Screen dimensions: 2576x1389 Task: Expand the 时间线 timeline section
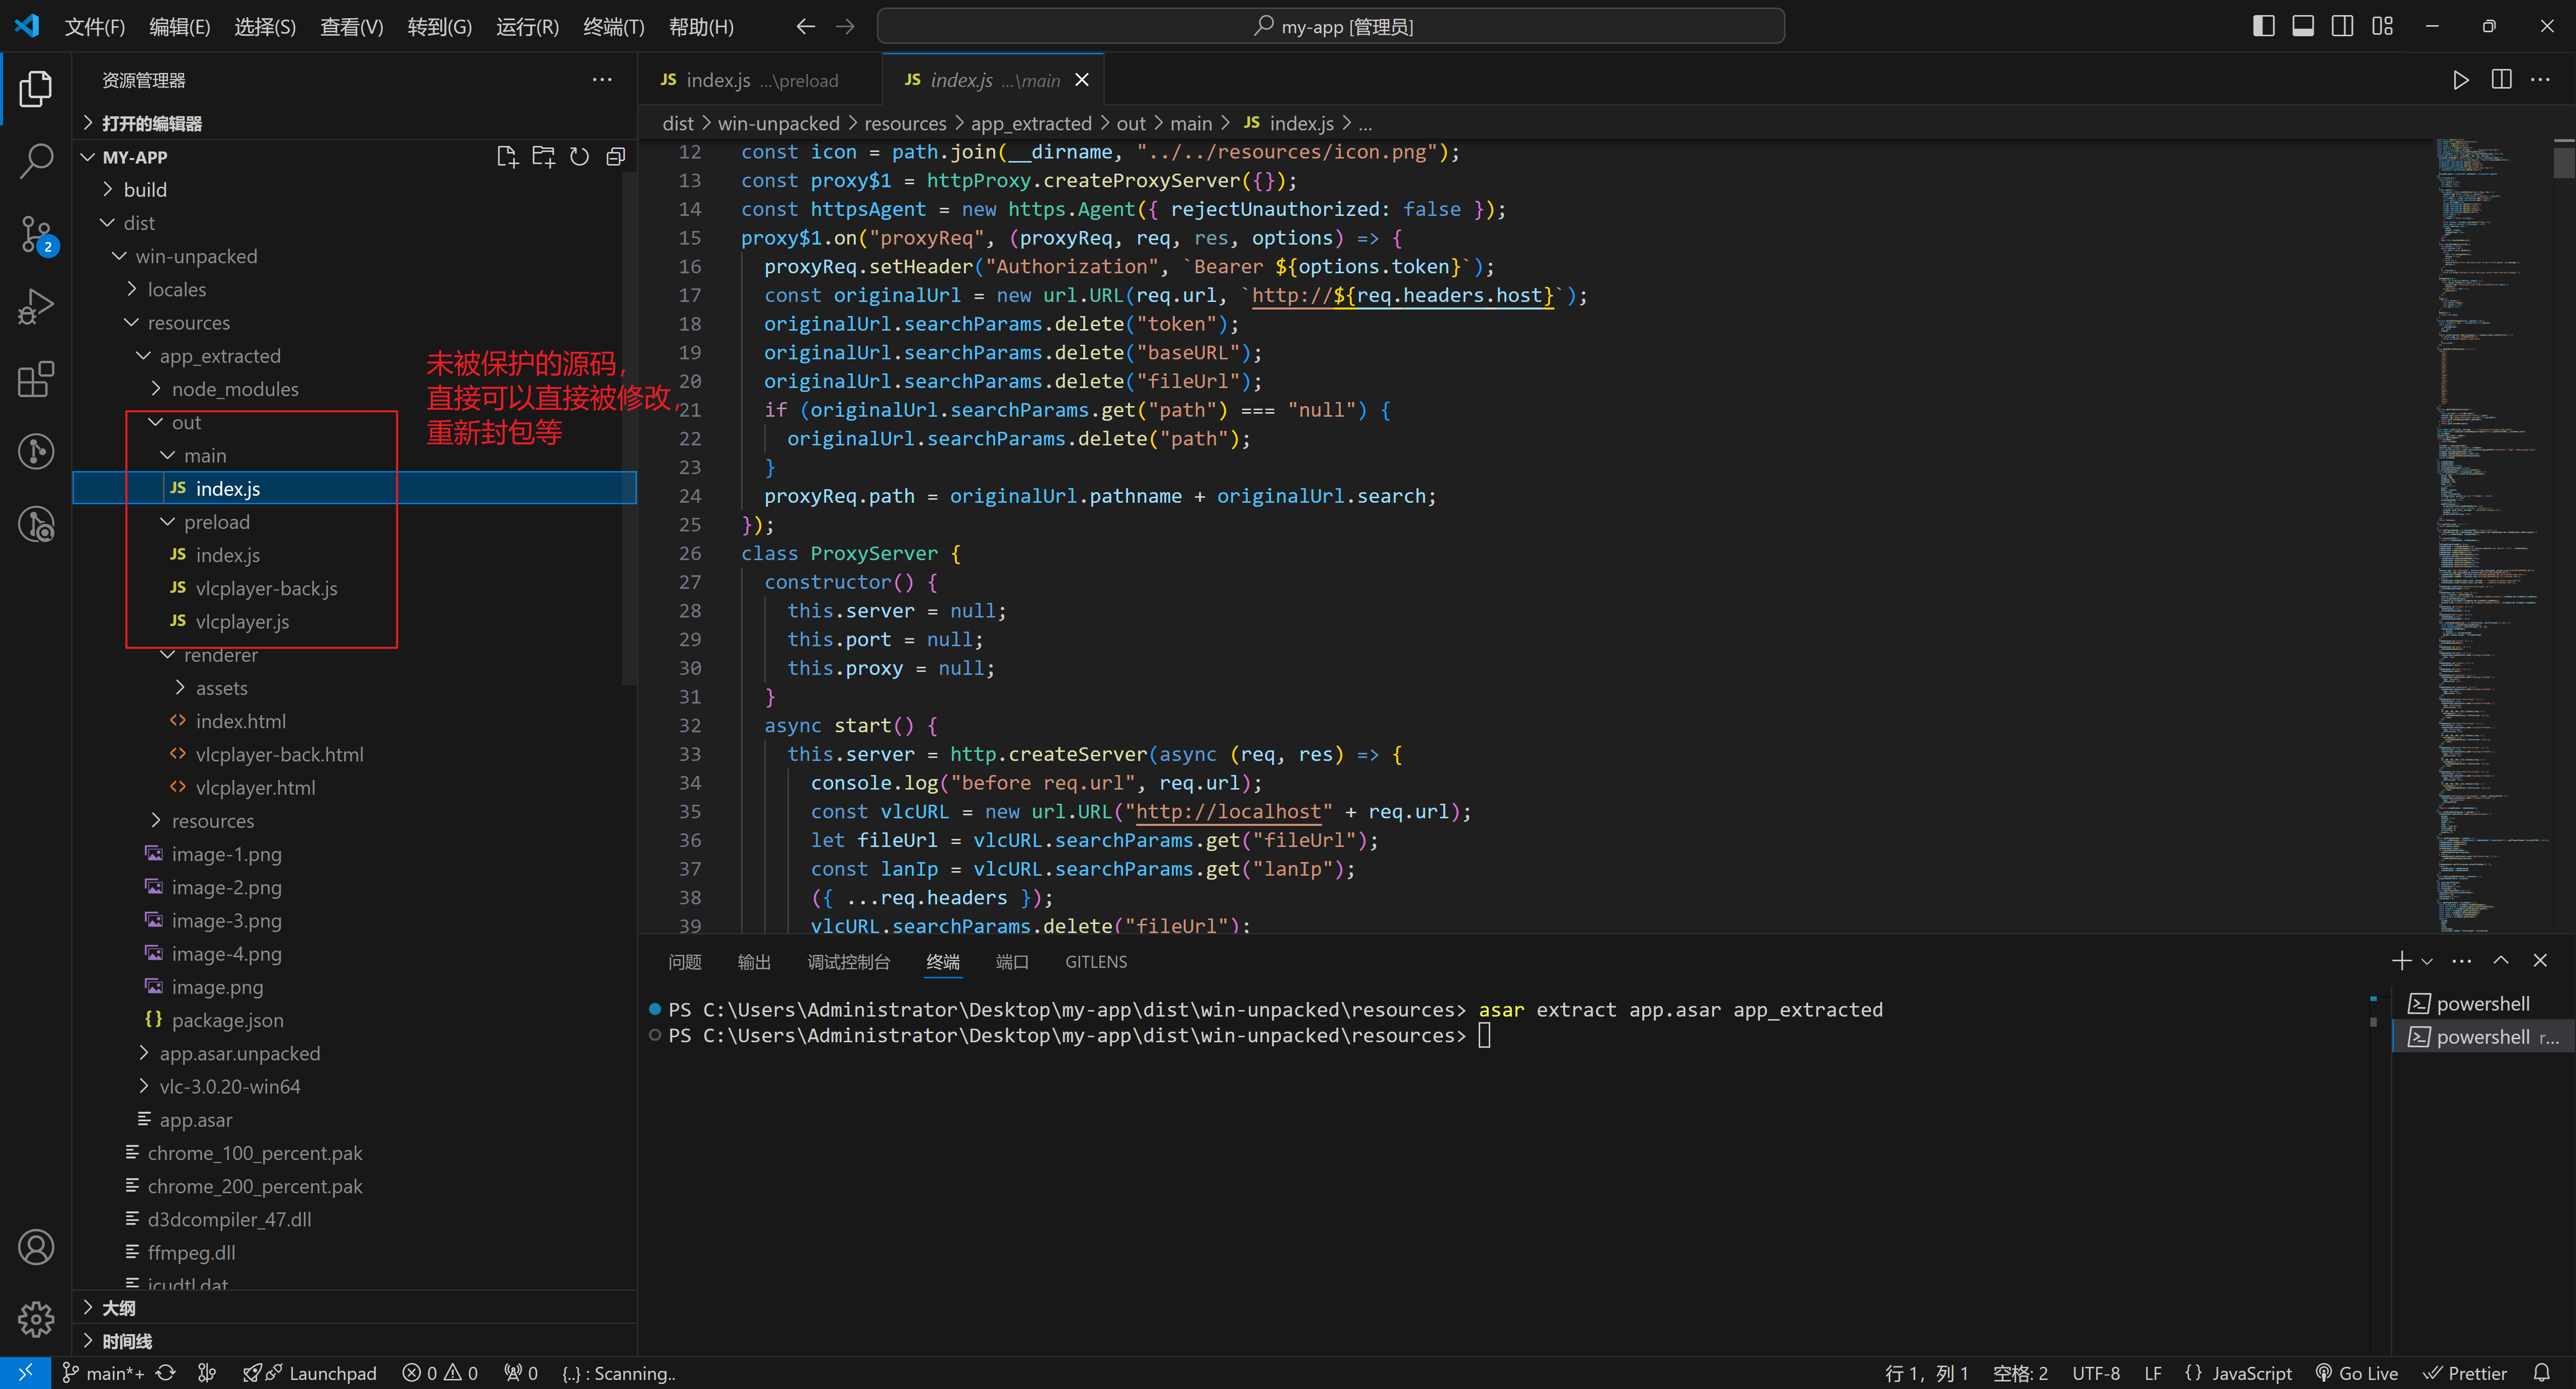(x=354, y=1341)
